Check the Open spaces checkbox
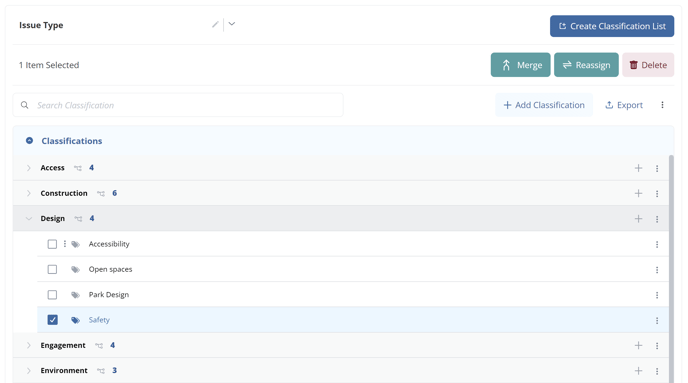Viewport: 688px width, 383px height. (52, 269)
